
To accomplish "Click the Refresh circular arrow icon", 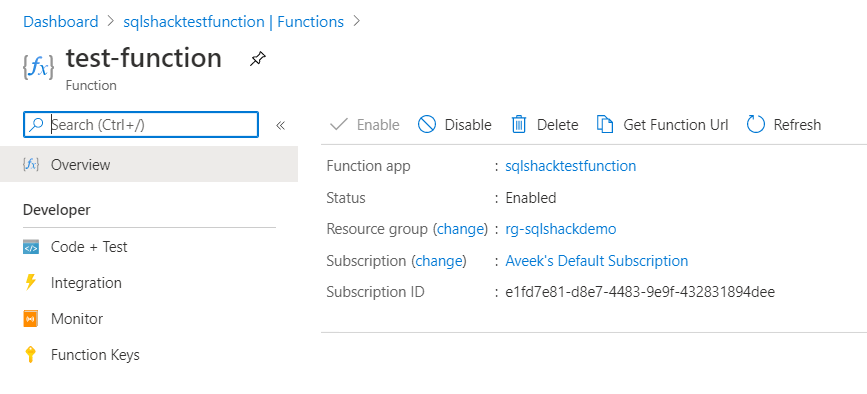I will [x=755, y=124].
